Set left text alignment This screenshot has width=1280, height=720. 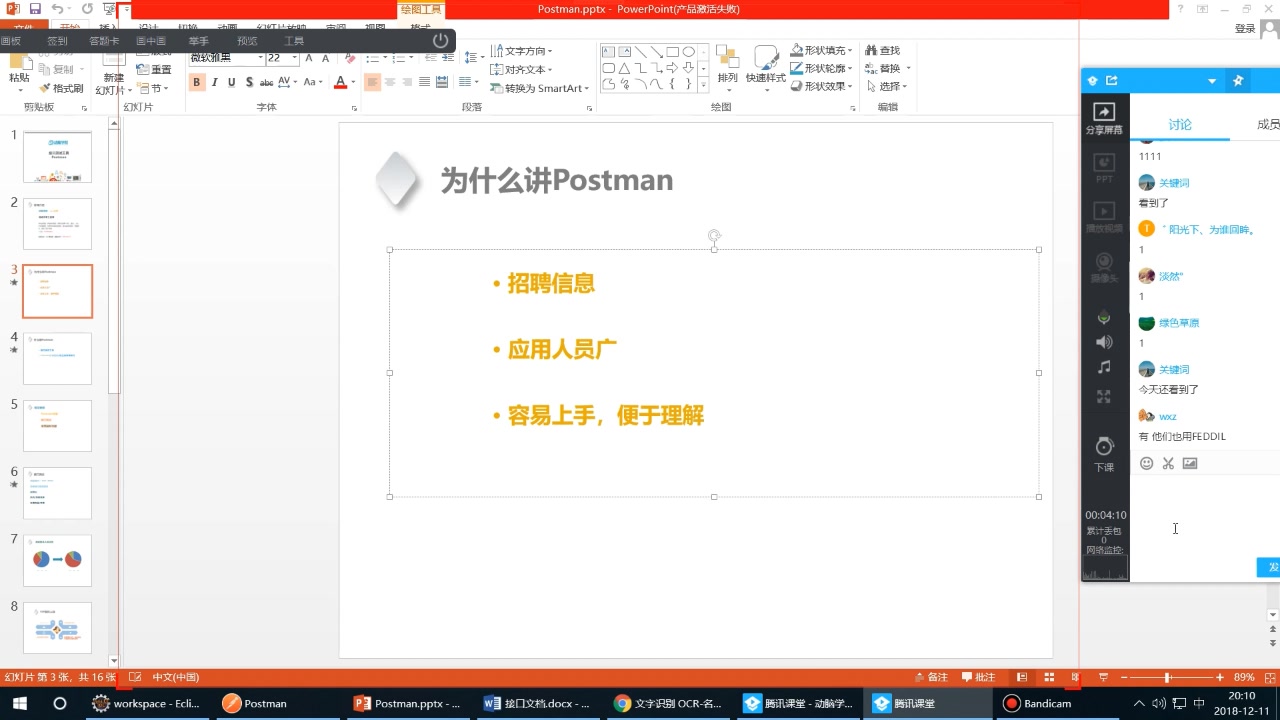coord(373,82)
